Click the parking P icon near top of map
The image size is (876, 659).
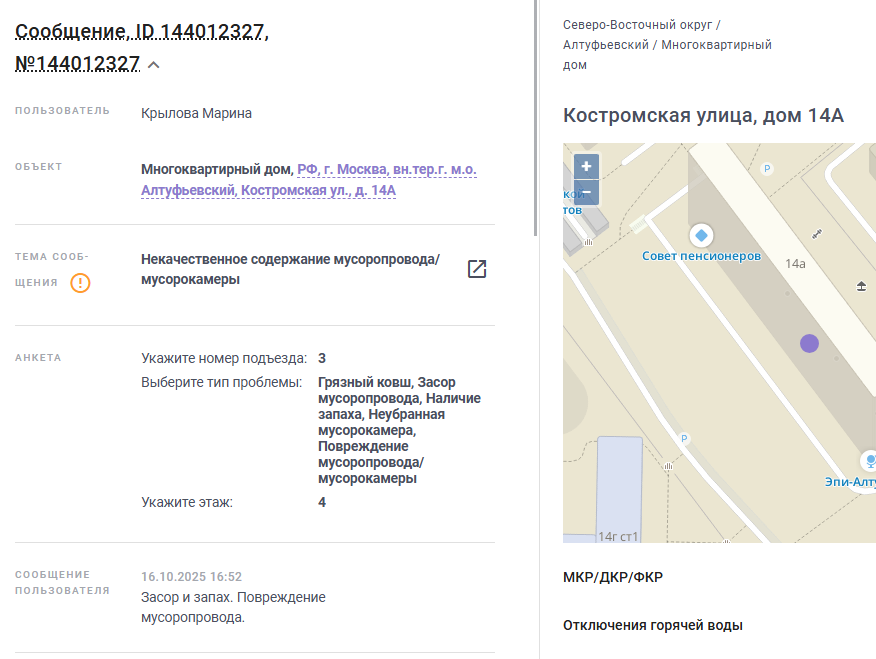click(x=767, y=169)
